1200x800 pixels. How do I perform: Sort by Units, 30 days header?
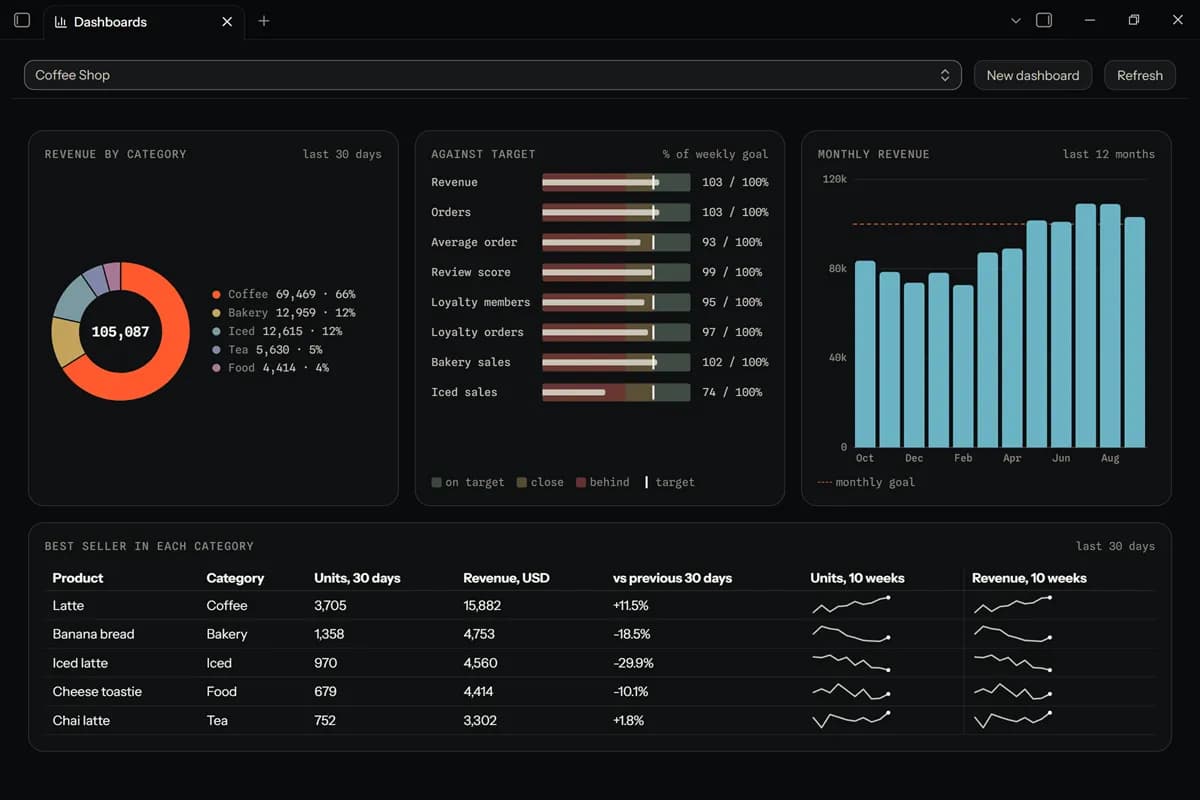click(x=357, y=578)
